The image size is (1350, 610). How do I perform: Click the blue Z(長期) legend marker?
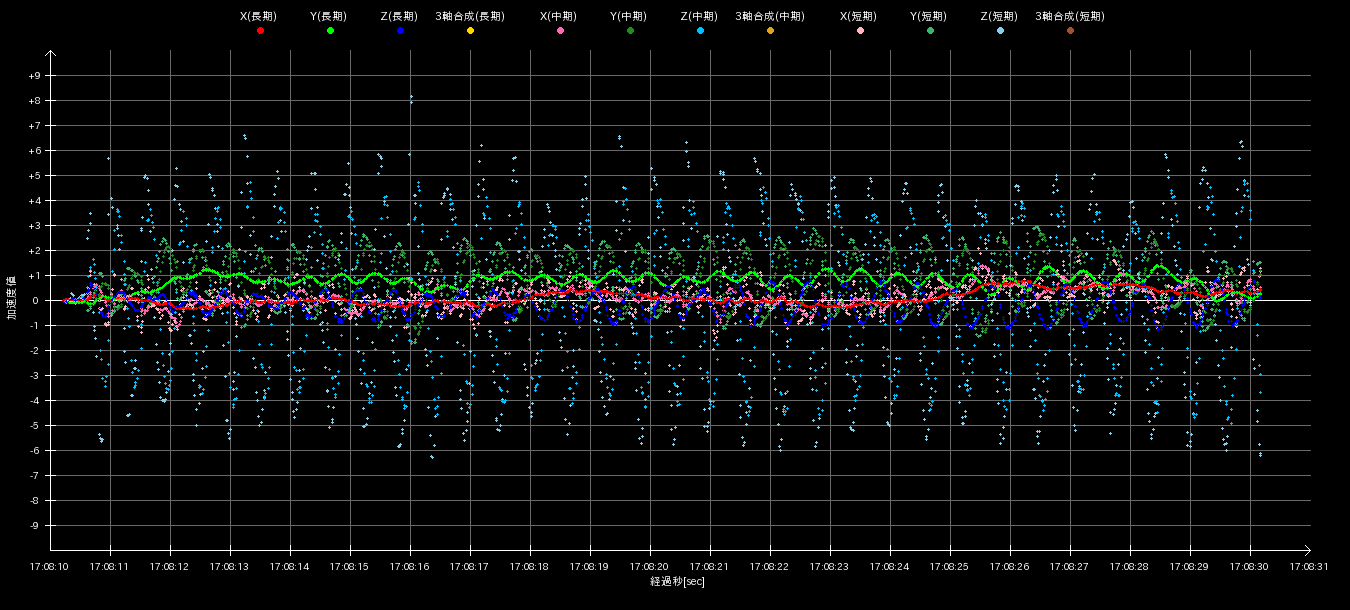point(400,31)
